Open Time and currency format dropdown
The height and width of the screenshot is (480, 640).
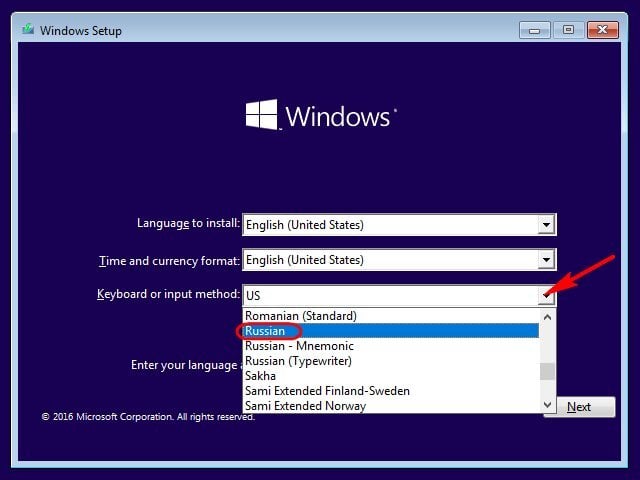click(546, 260)
